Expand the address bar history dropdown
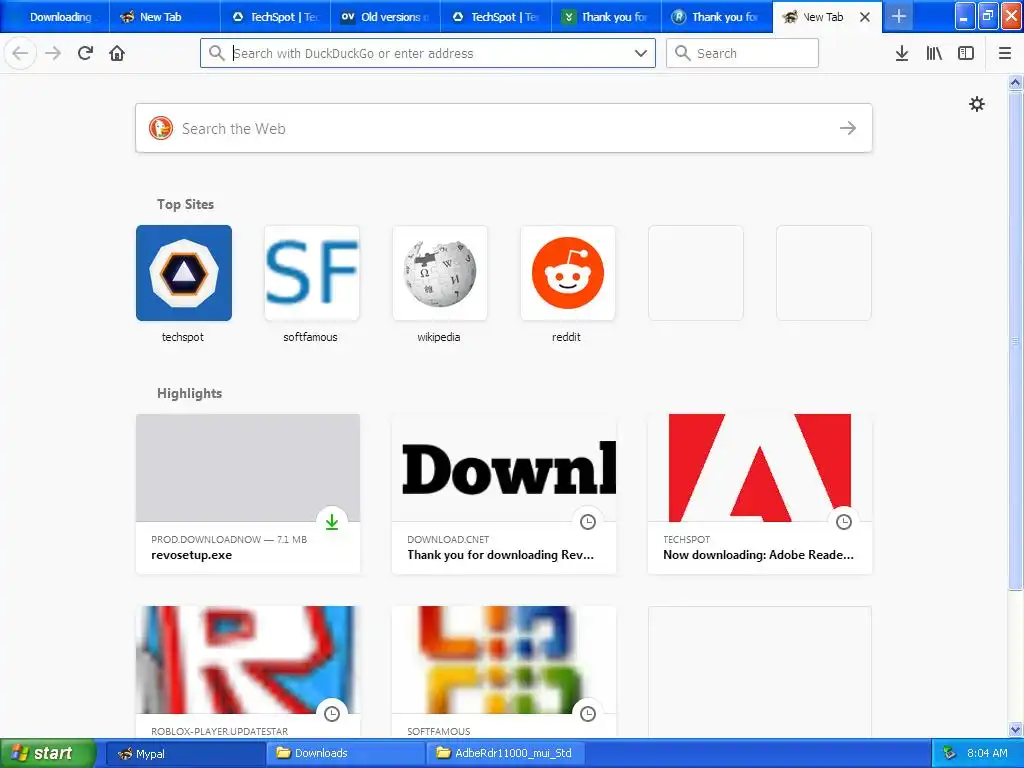 tap(641, 53)
